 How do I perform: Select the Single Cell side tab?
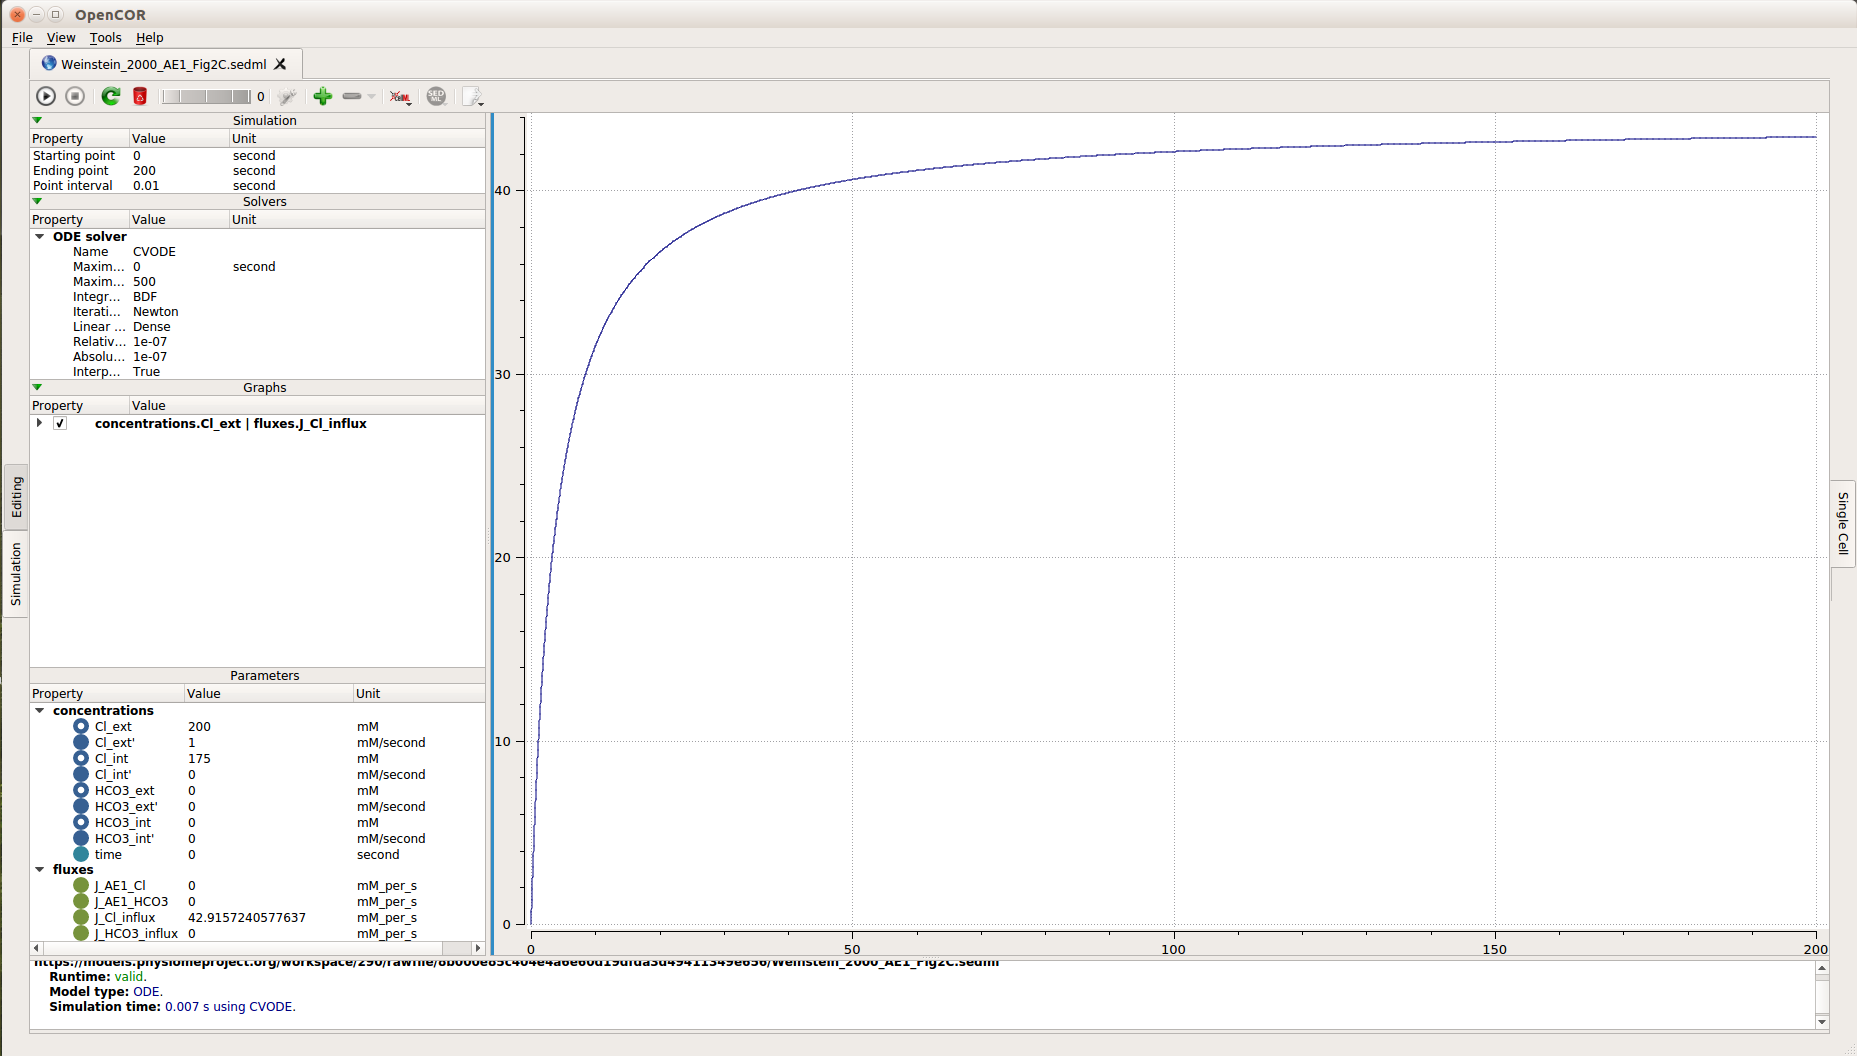(1842, 523)
